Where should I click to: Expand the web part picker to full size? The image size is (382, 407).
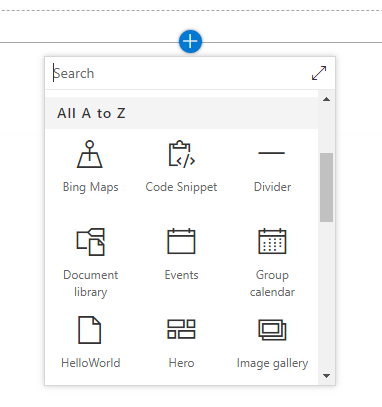click(319, 73)
